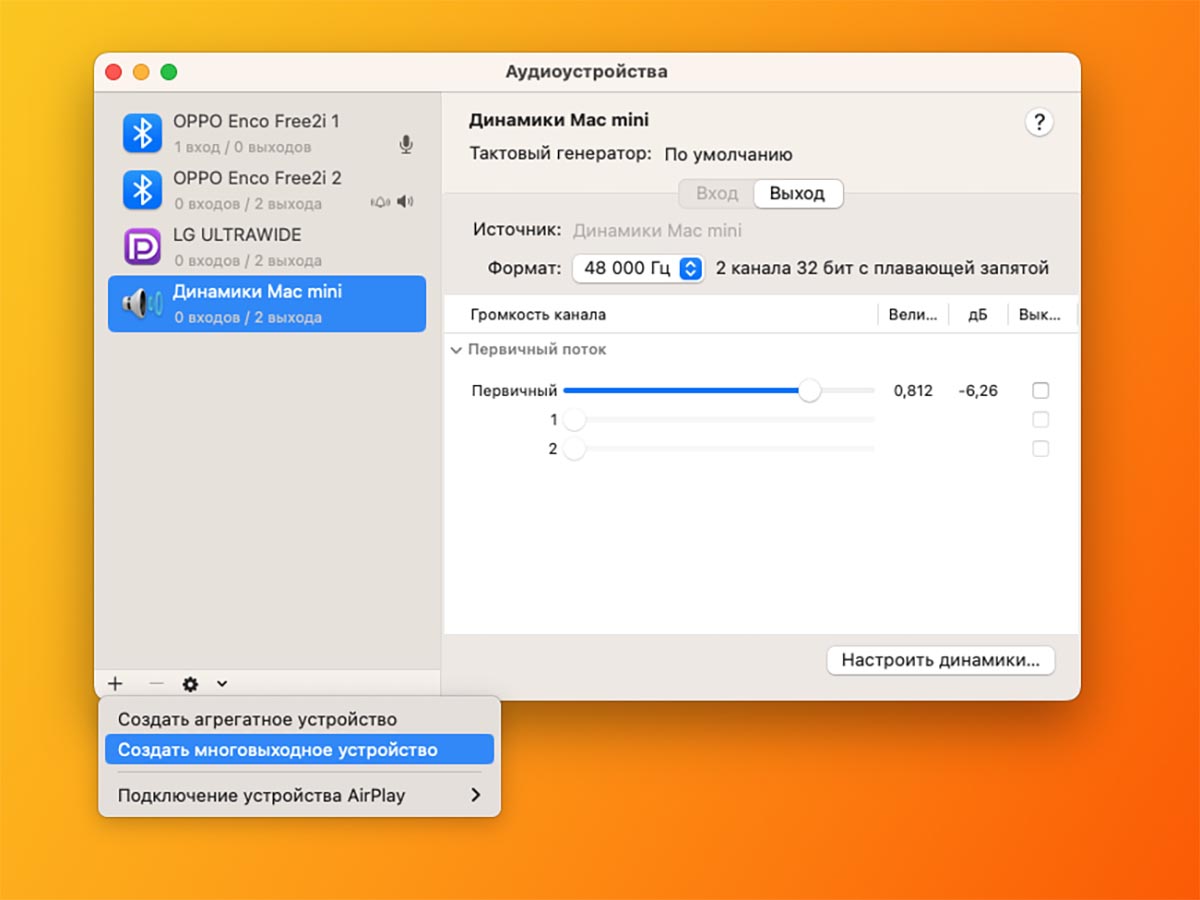Click the Настроить динамики button
1200x900 pixels.
coord(940,660)
